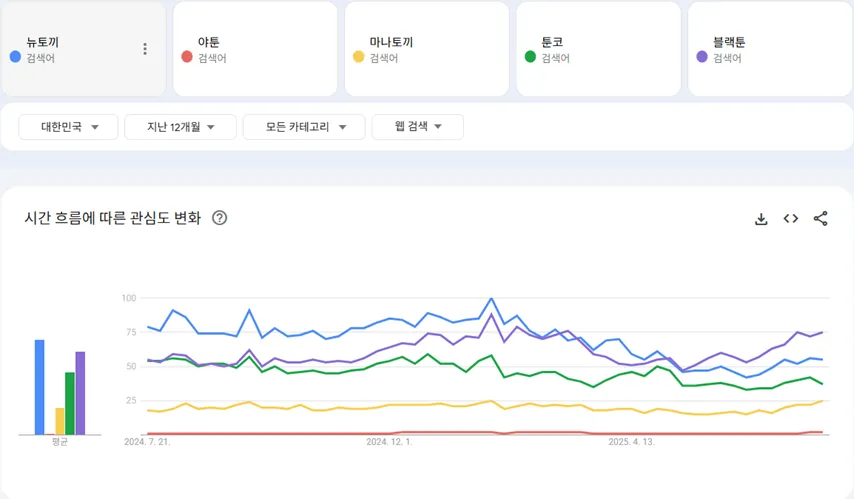Viewport: 854px width, 499px height.
Task: Click the yellow dot next to 마나토끼
Action: [358, 57]
